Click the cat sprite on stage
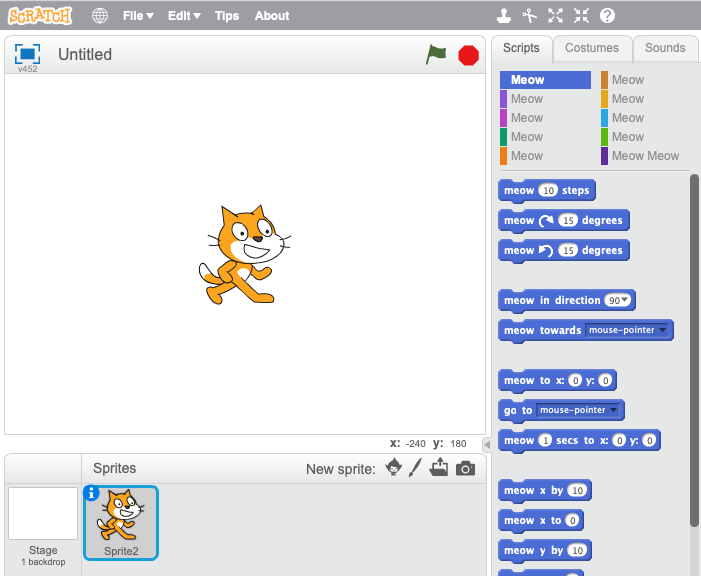701x576 pixels. (244, 255)
